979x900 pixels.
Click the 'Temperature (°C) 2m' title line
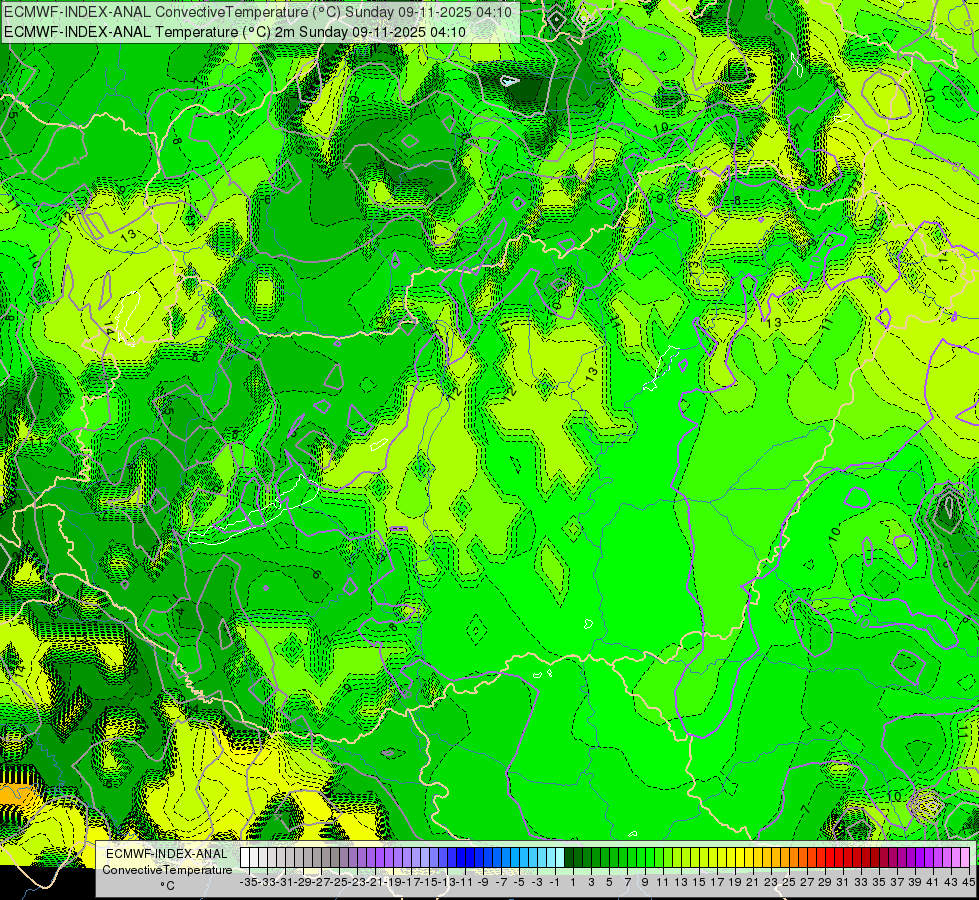[235, 32]
